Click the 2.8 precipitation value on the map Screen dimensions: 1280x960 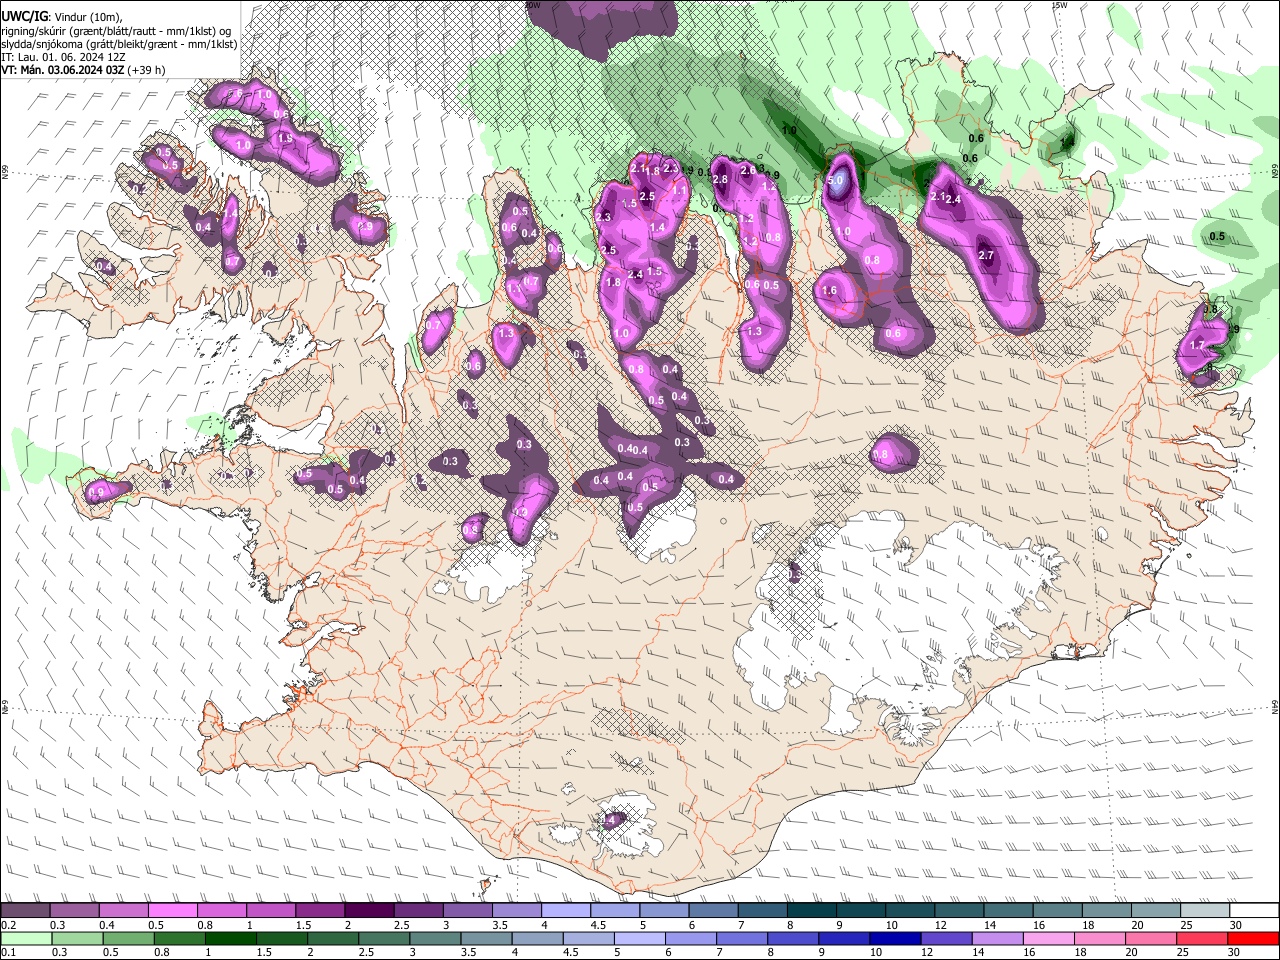coord(720,179)
